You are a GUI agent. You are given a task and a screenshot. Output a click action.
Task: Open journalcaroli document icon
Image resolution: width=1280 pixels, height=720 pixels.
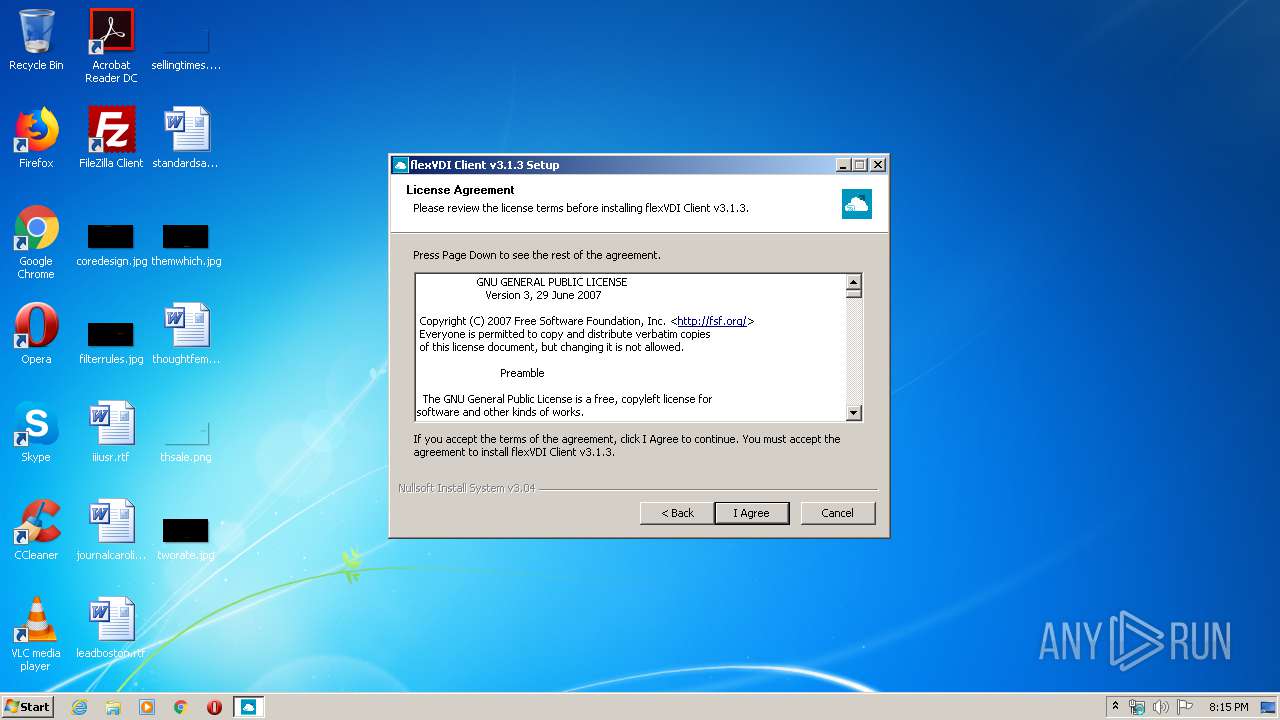pos(111,530)
